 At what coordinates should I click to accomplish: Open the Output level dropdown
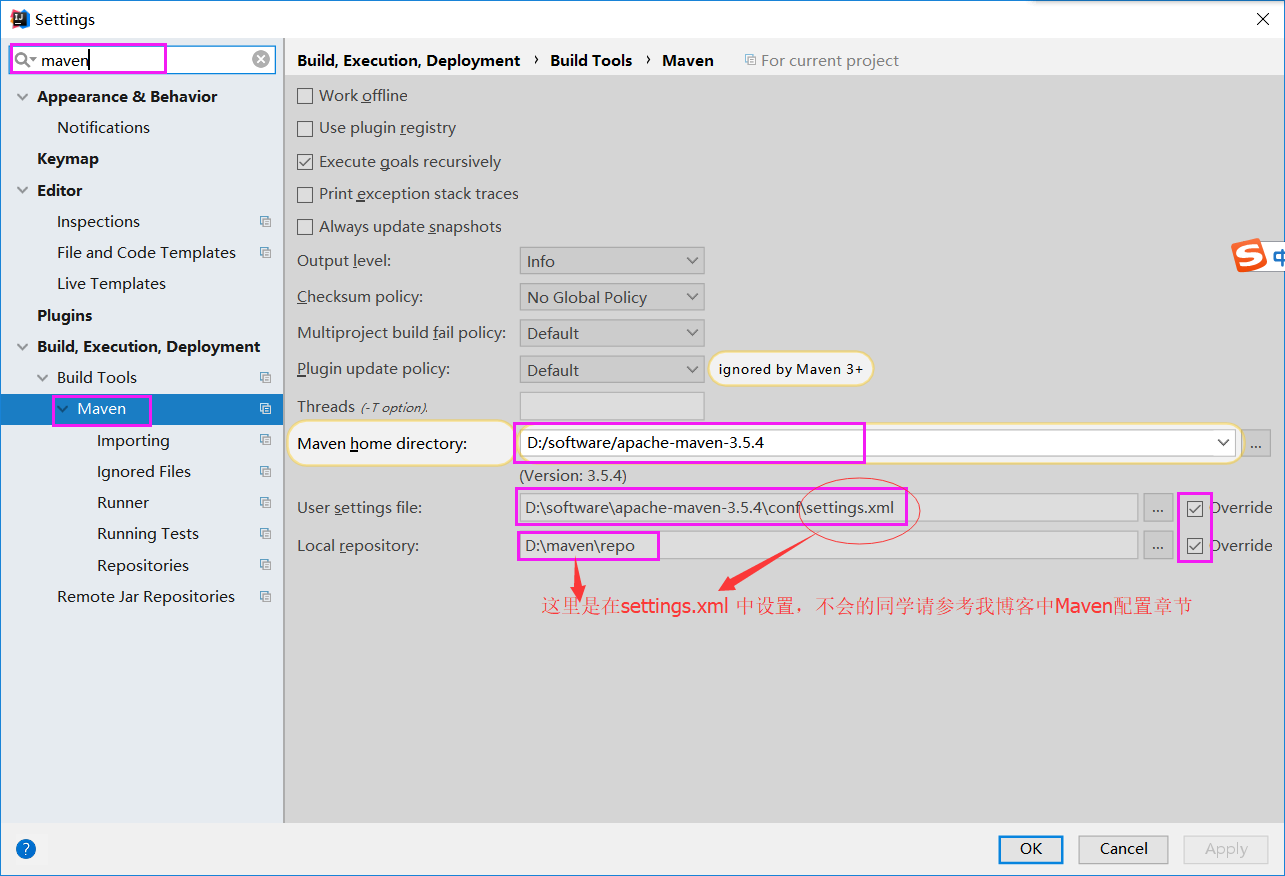[612, 261]
